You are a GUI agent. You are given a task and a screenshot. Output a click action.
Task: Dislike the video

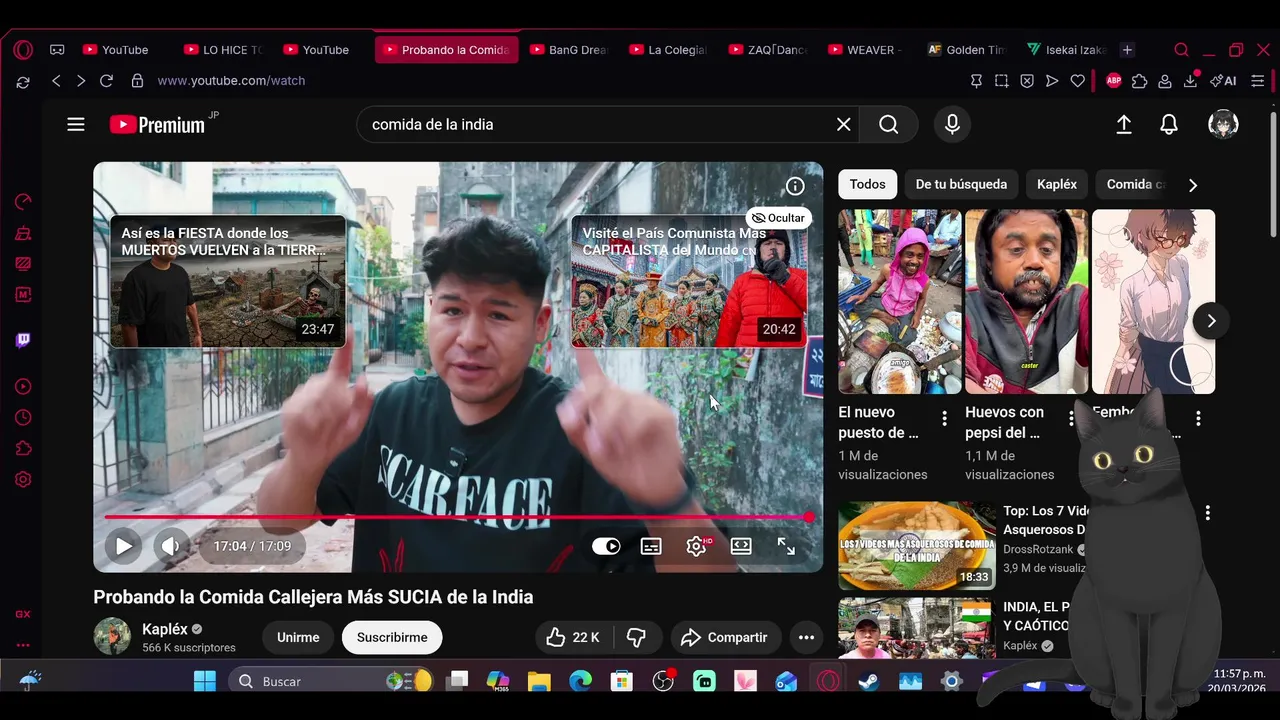pyautogui.click(x=636, y=637)
